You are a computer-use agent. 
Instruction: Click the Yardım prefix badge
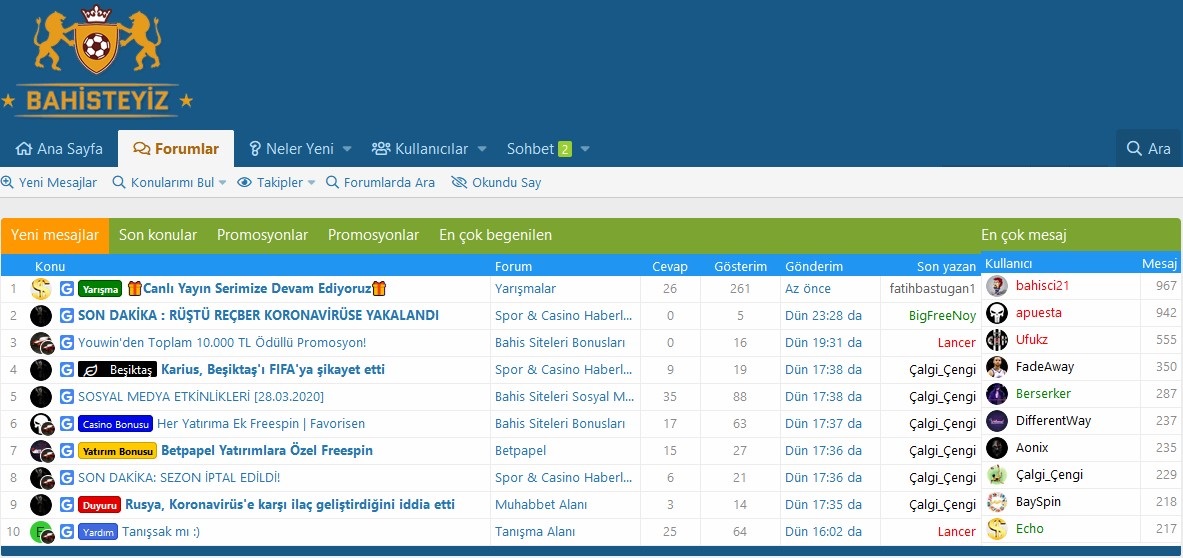tap(97, 532)
